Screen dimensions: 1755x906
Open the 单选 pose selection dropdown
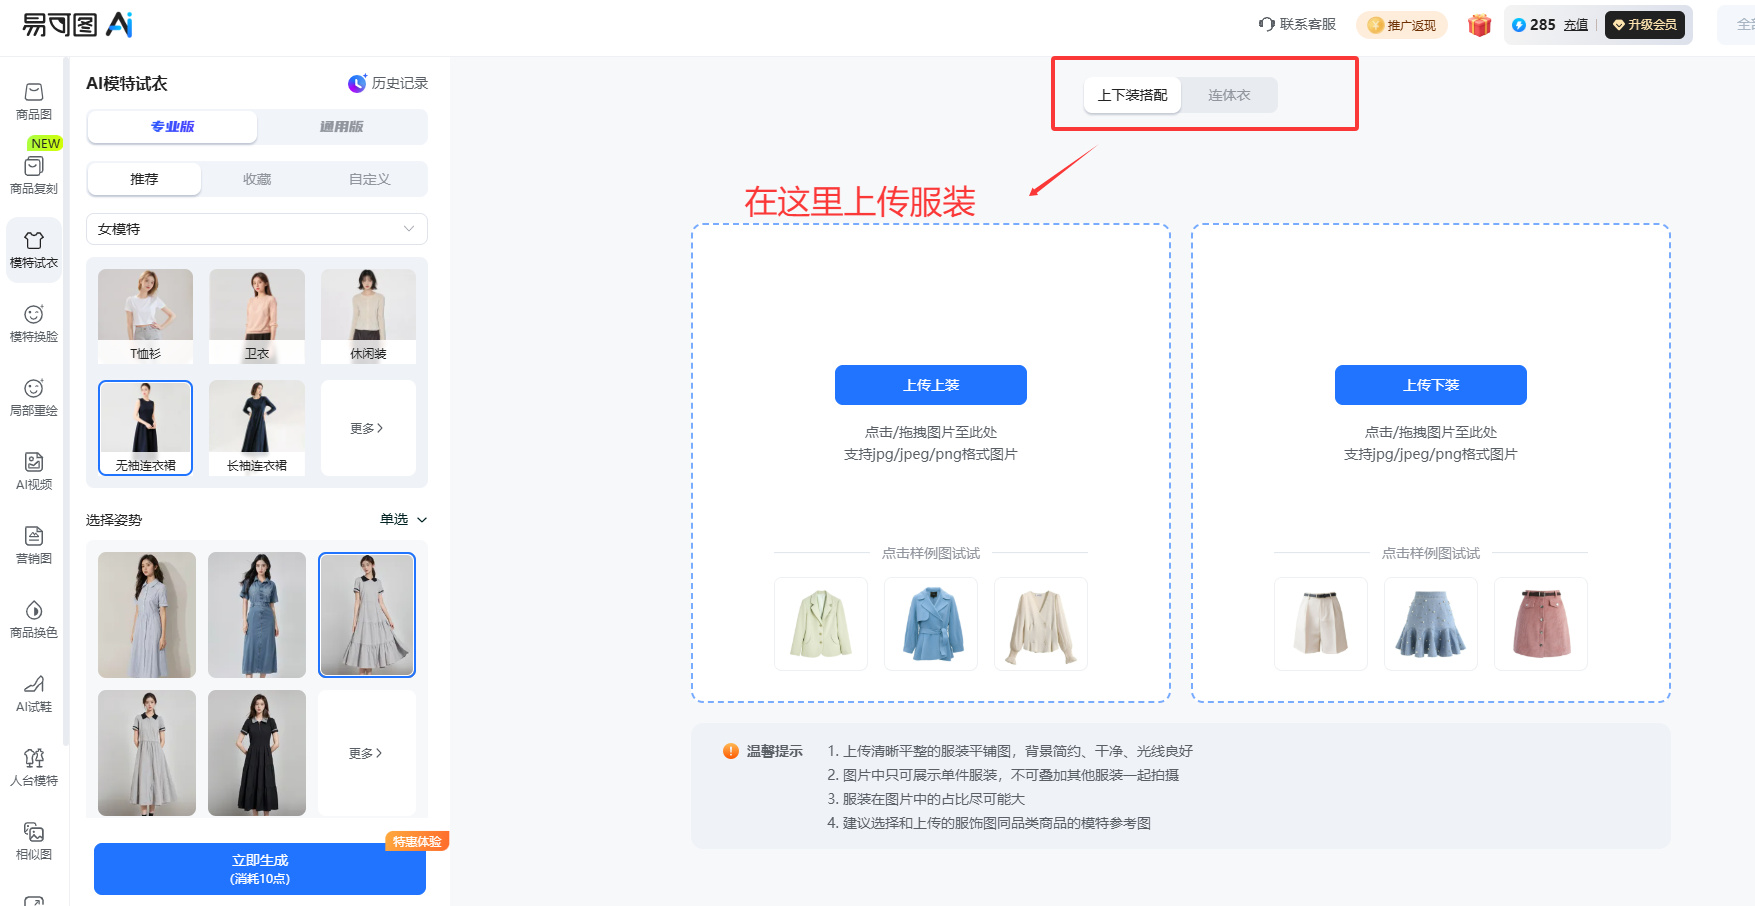pyautogui.click(x=404, y=520)
